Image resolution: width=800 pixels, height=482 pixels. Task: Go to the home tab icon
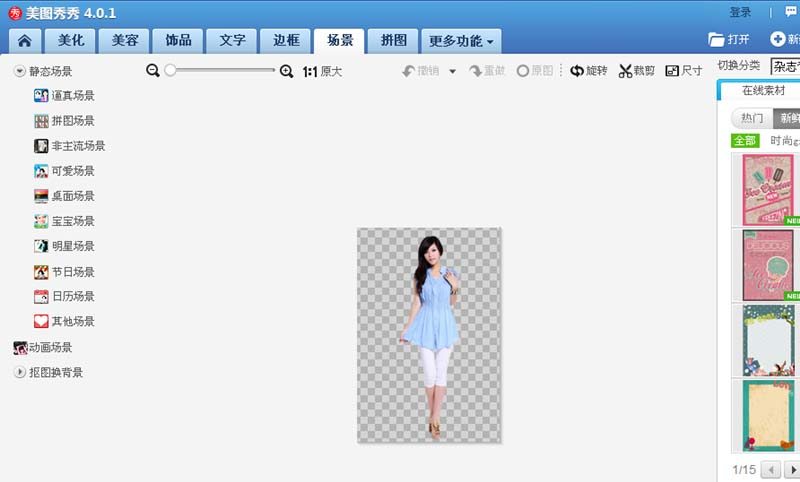tap(24, 41)
